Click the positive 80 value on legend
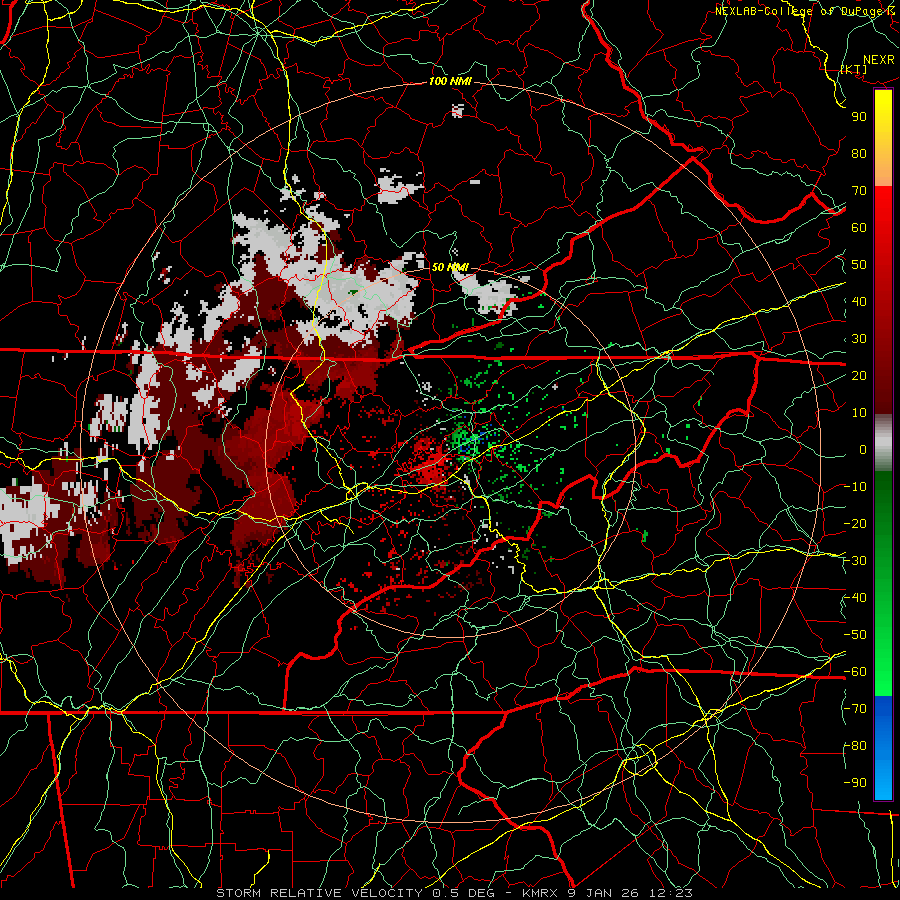Viewport: 900px width, 900px height. pyautogui.click(x=859, y=154)
